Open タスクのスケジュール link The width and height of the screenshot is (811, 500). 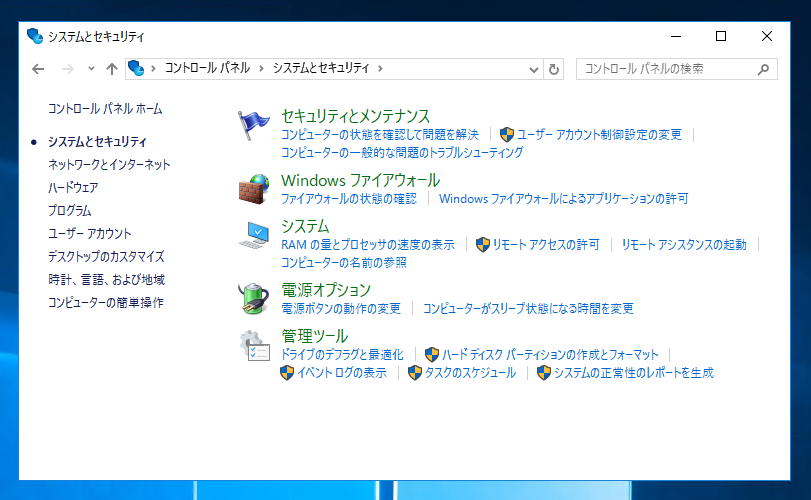[x=470, y=373]
